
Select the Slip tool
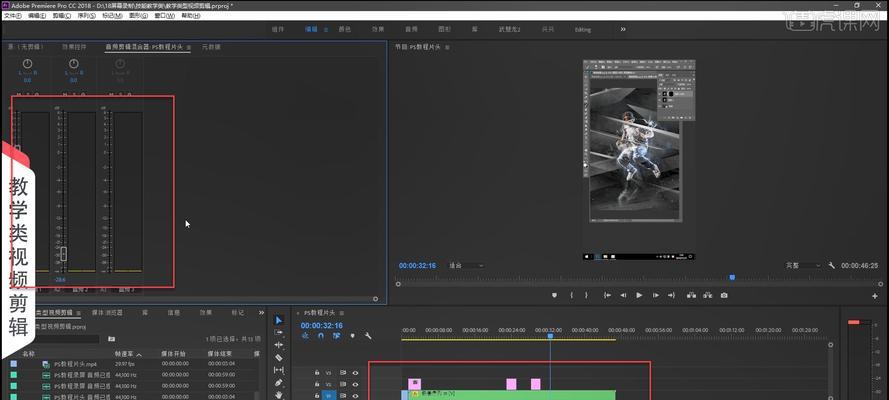click(278, 370)
